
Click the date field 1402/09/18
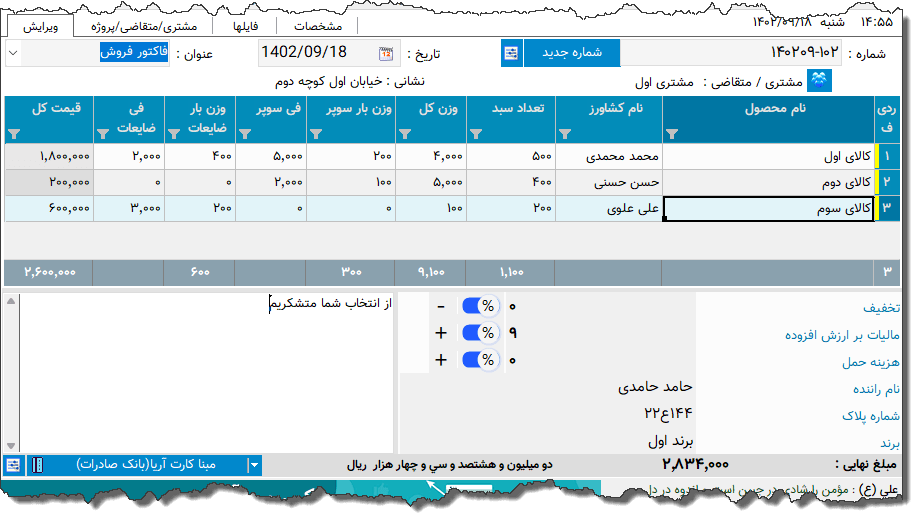coord(329,53)
